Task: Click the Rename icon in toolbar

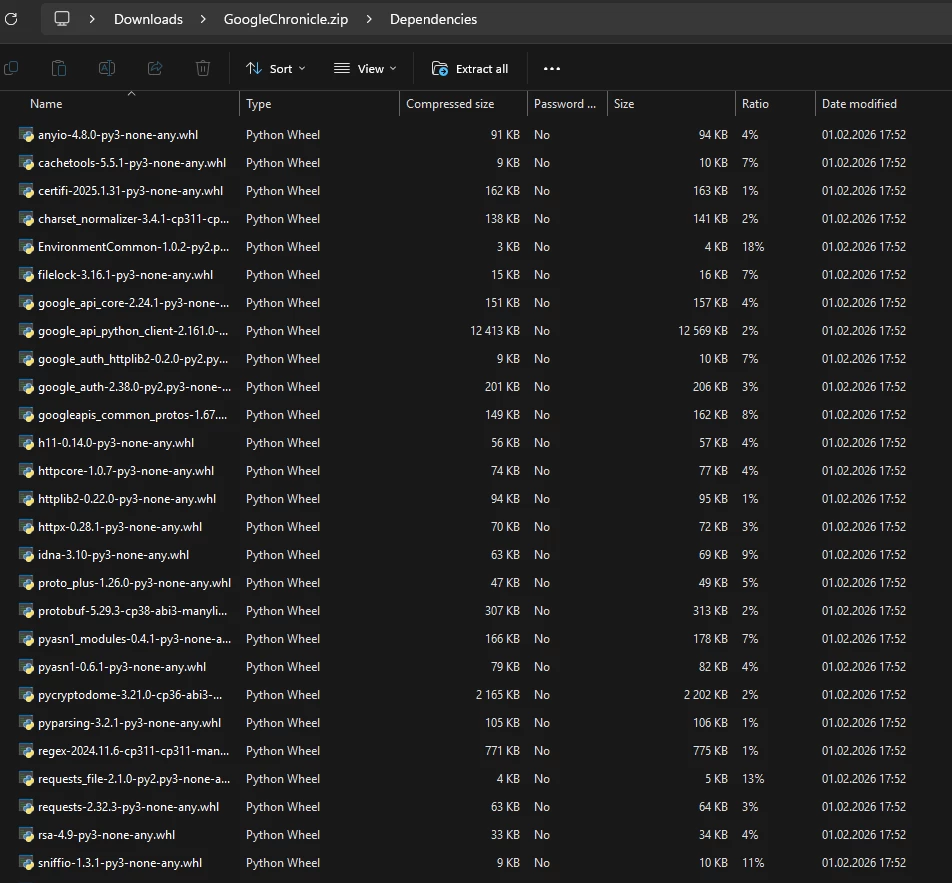Action: click(107, 68)
